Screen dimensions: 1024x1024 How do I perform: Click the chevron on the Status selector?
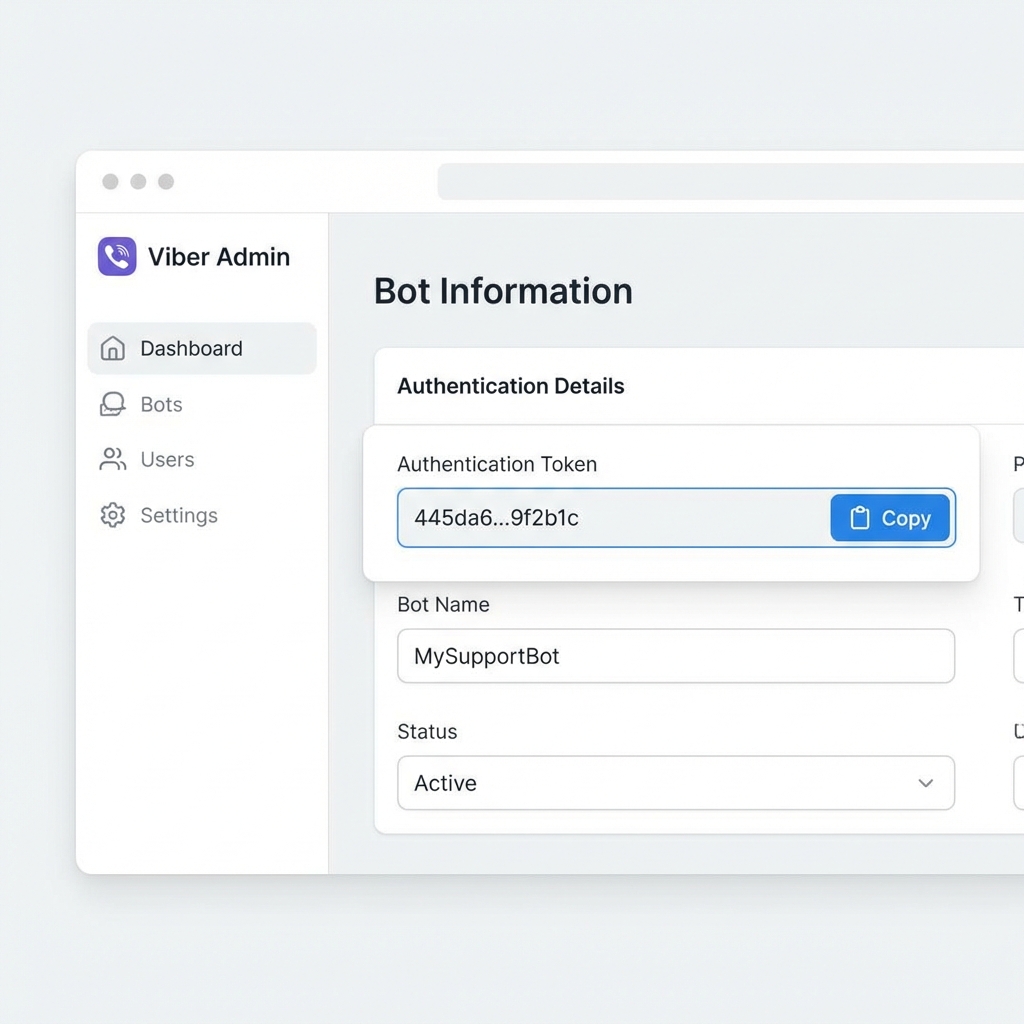(x=925, y=784)
